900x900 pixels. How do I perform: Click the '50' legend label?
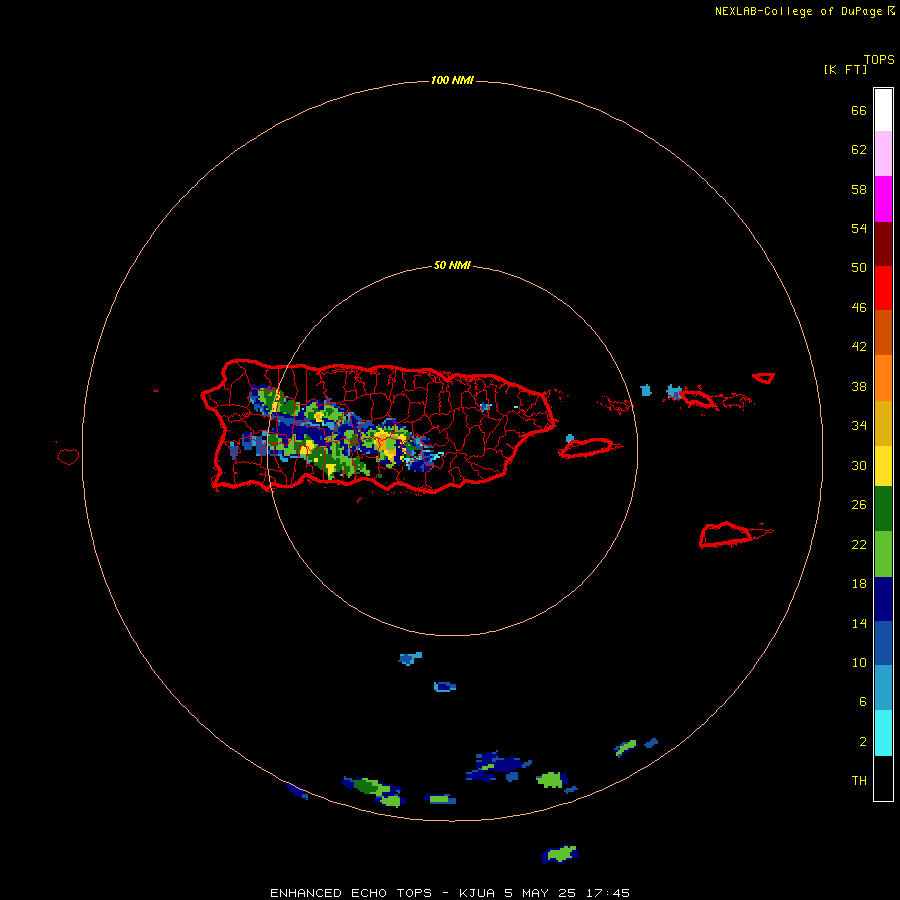tap(859, 267)
